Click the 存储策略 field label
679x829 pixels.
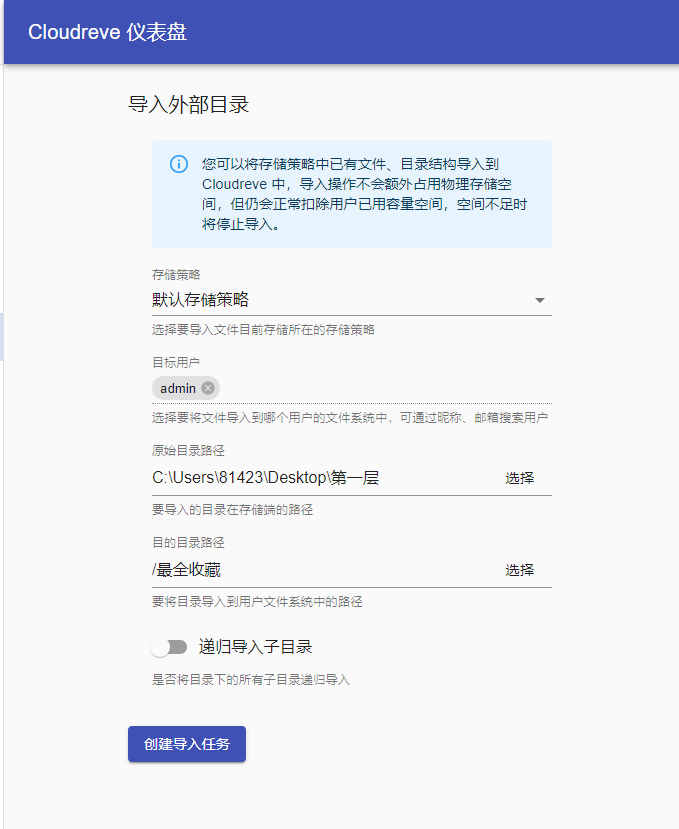click(176, 275)
